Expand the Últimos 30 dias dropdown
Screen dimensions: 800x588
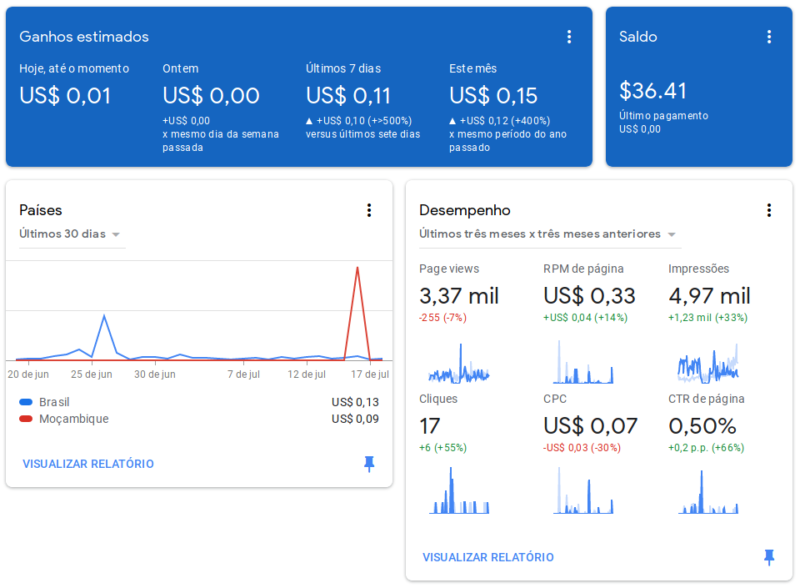tap(71, 234)
